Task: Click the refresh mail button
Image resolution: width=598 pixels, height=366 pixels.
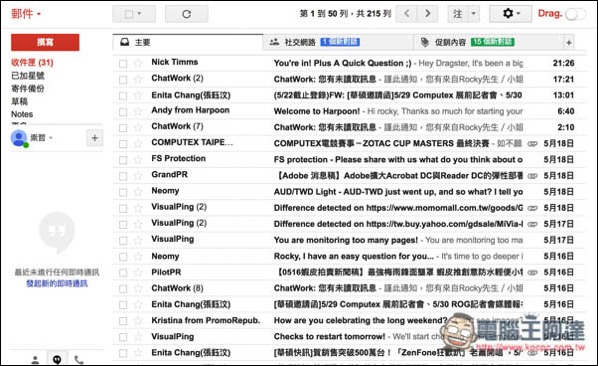Action: click(186, 14)
